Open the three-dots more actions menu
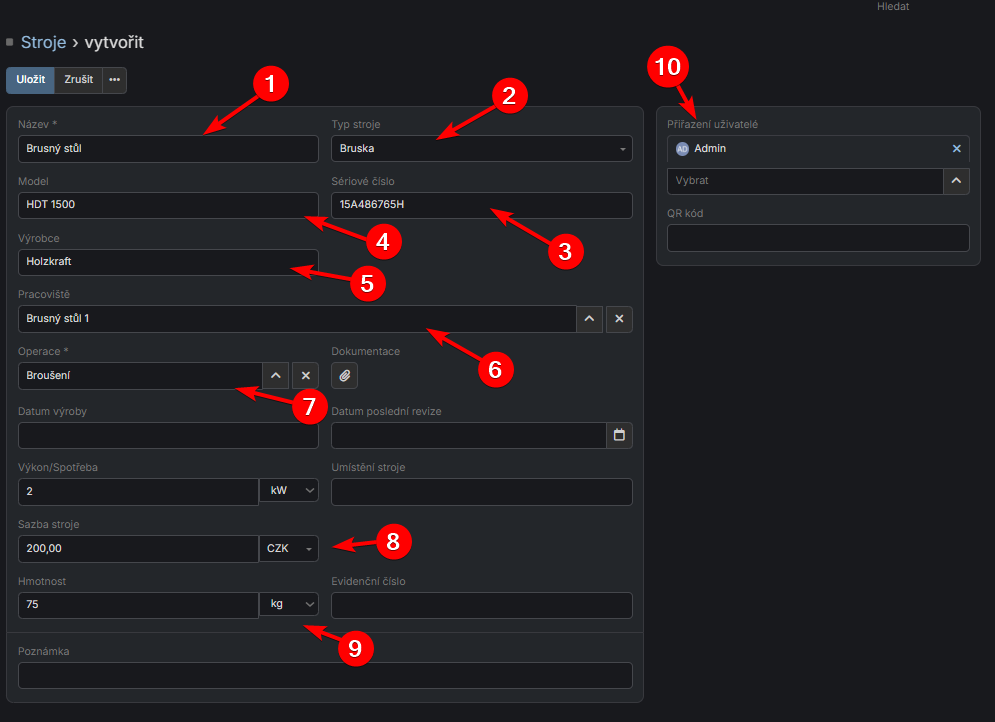The image size is (995, 722). click(x=114, y=80)
